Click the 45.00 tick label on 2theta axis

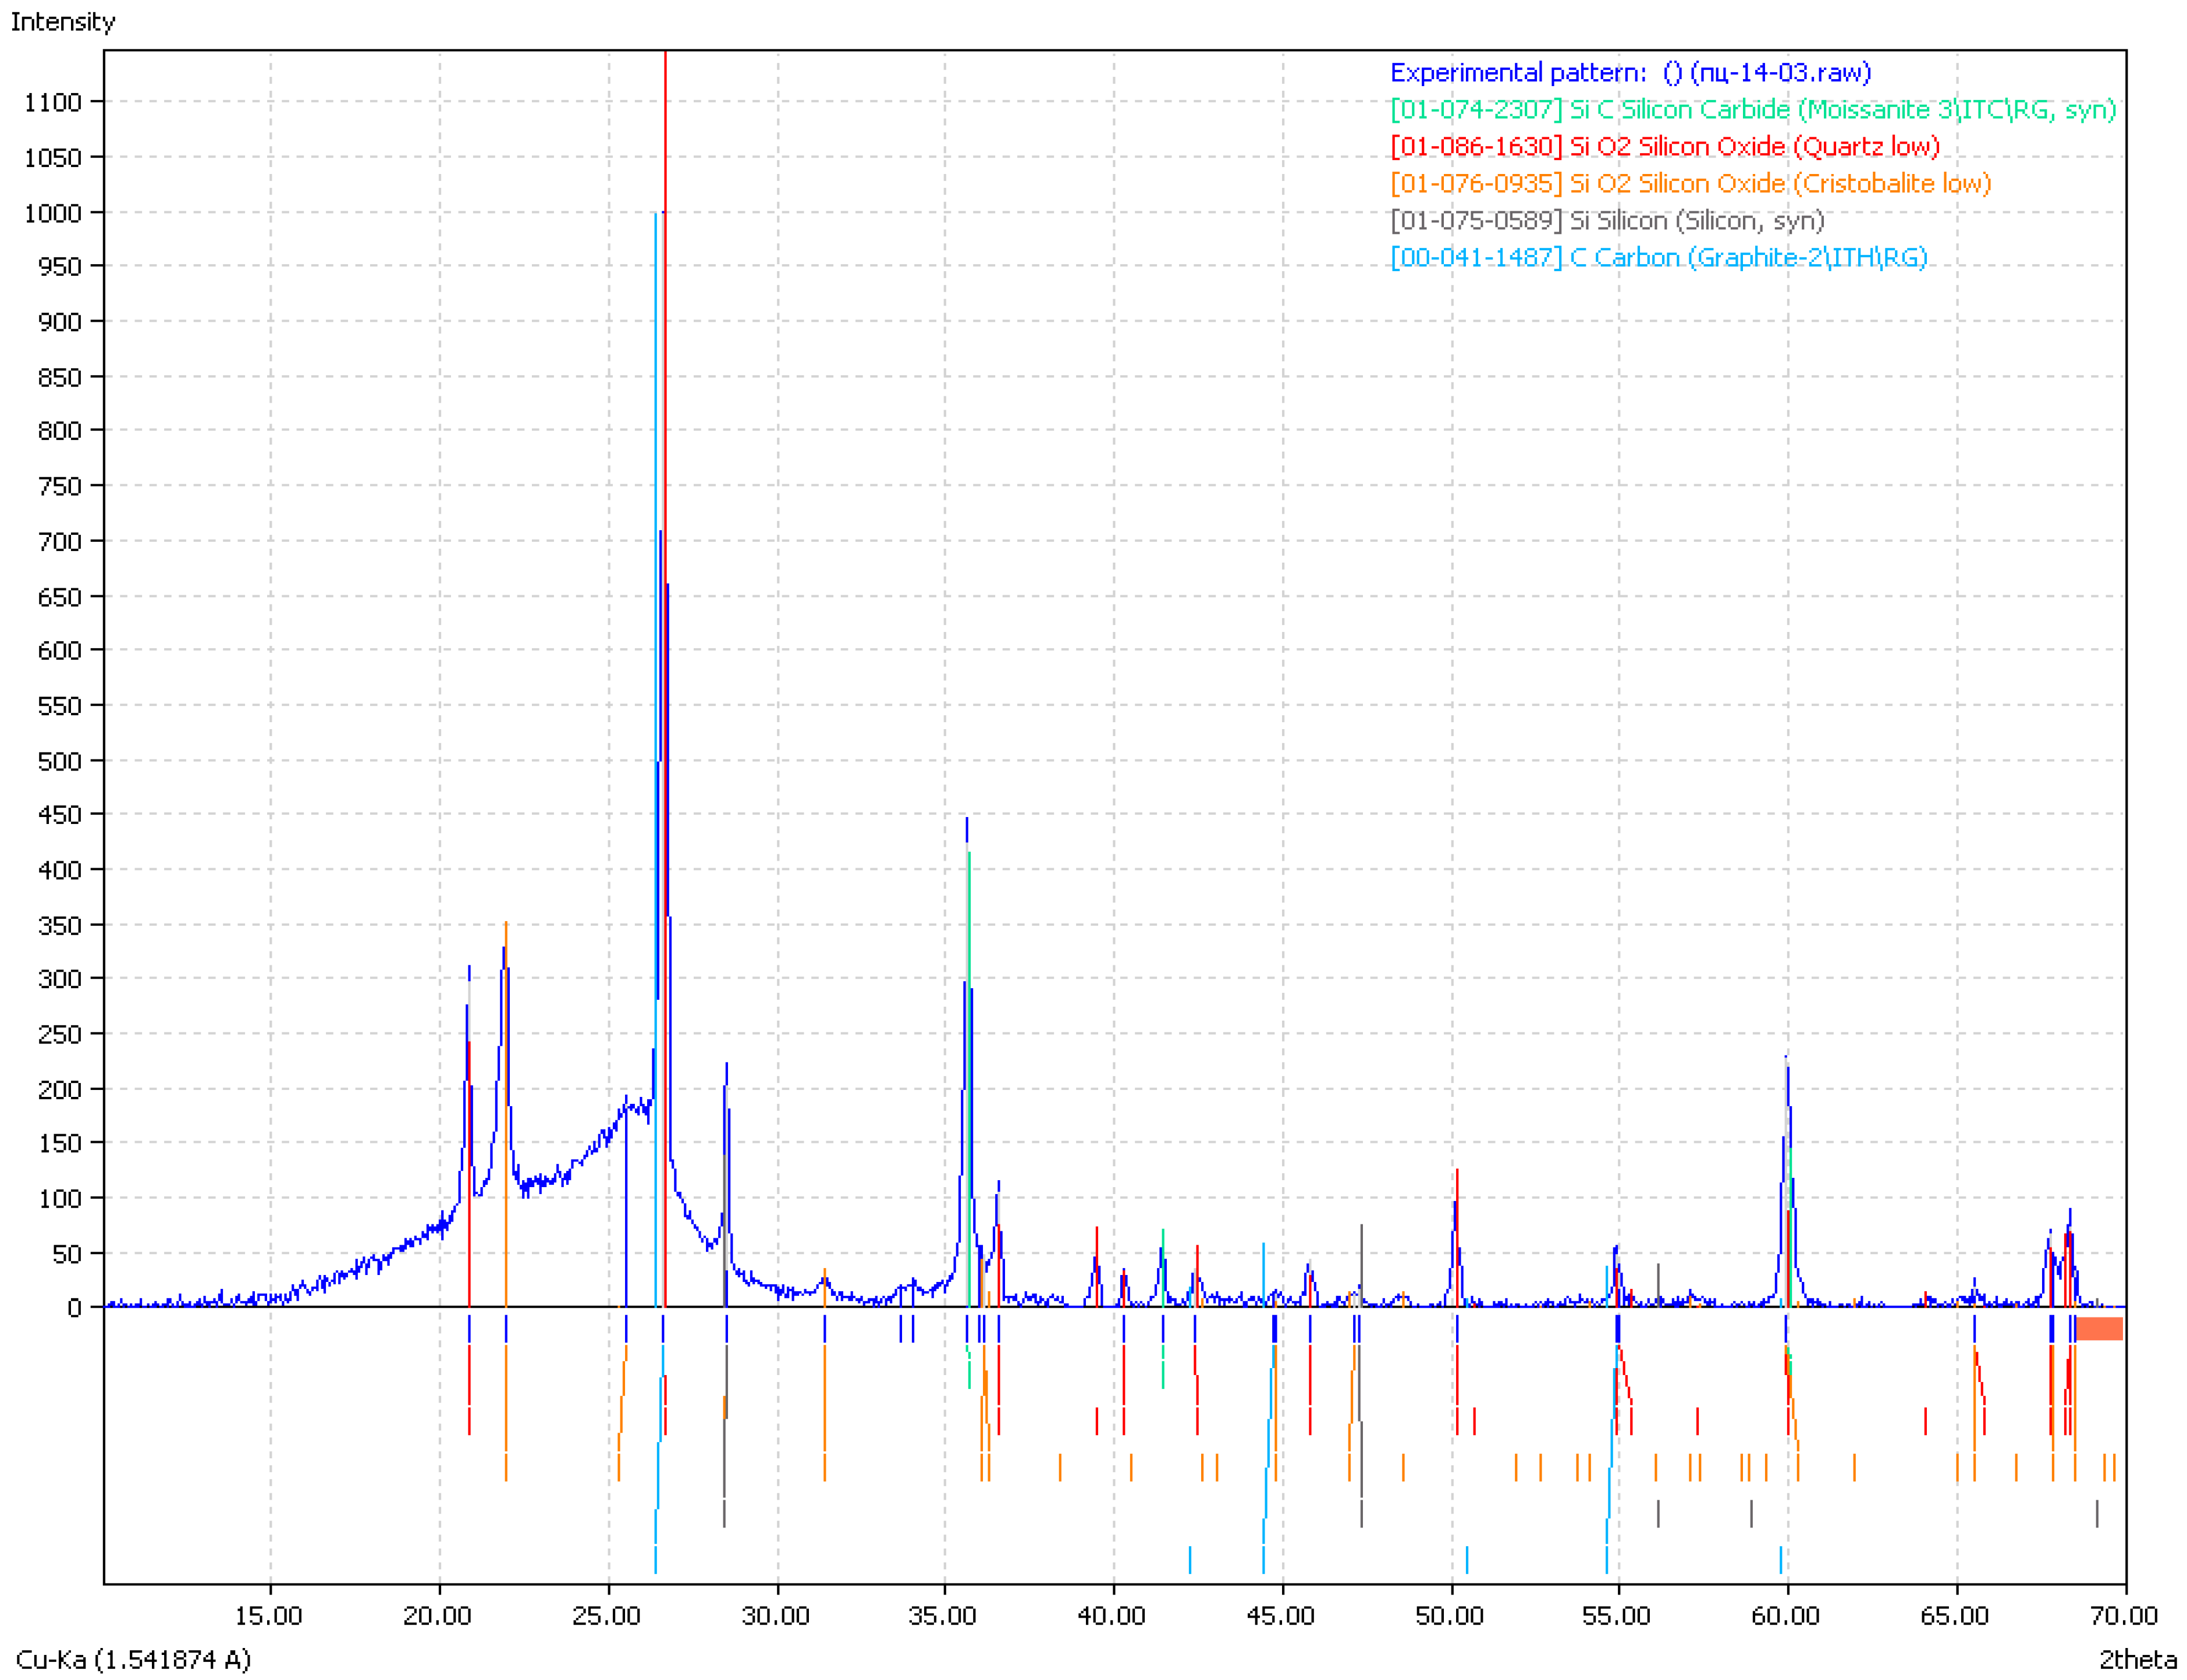click(1280, 1616)
